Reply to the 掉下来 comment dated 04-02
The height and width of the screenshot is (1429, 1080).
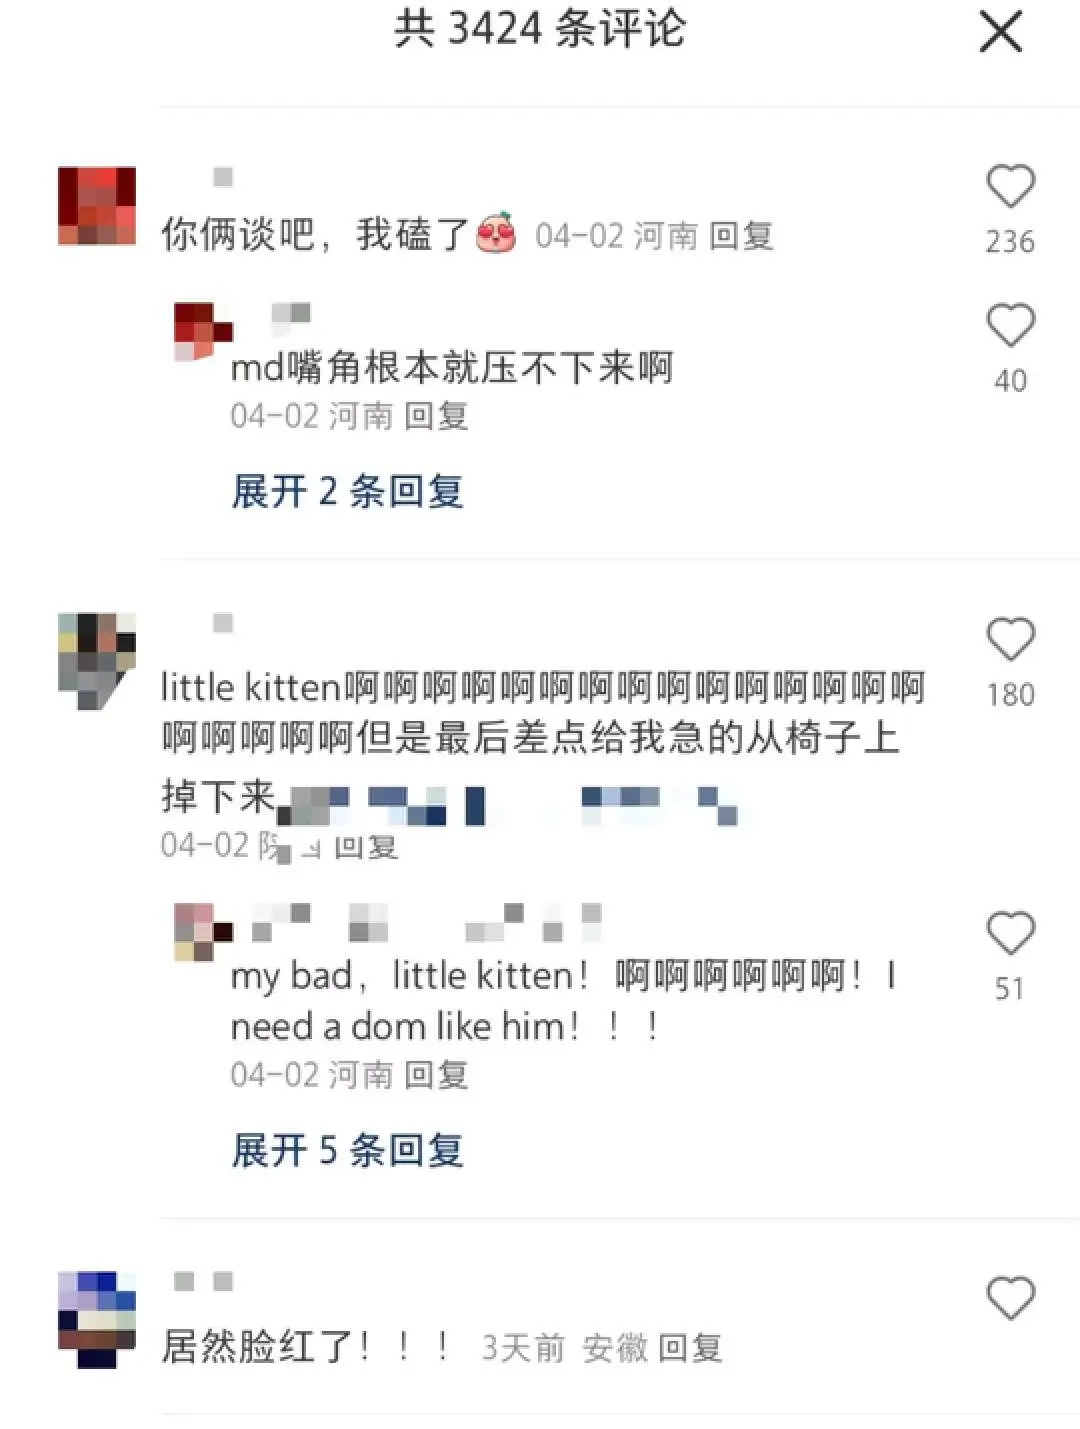tap(366, 847)
